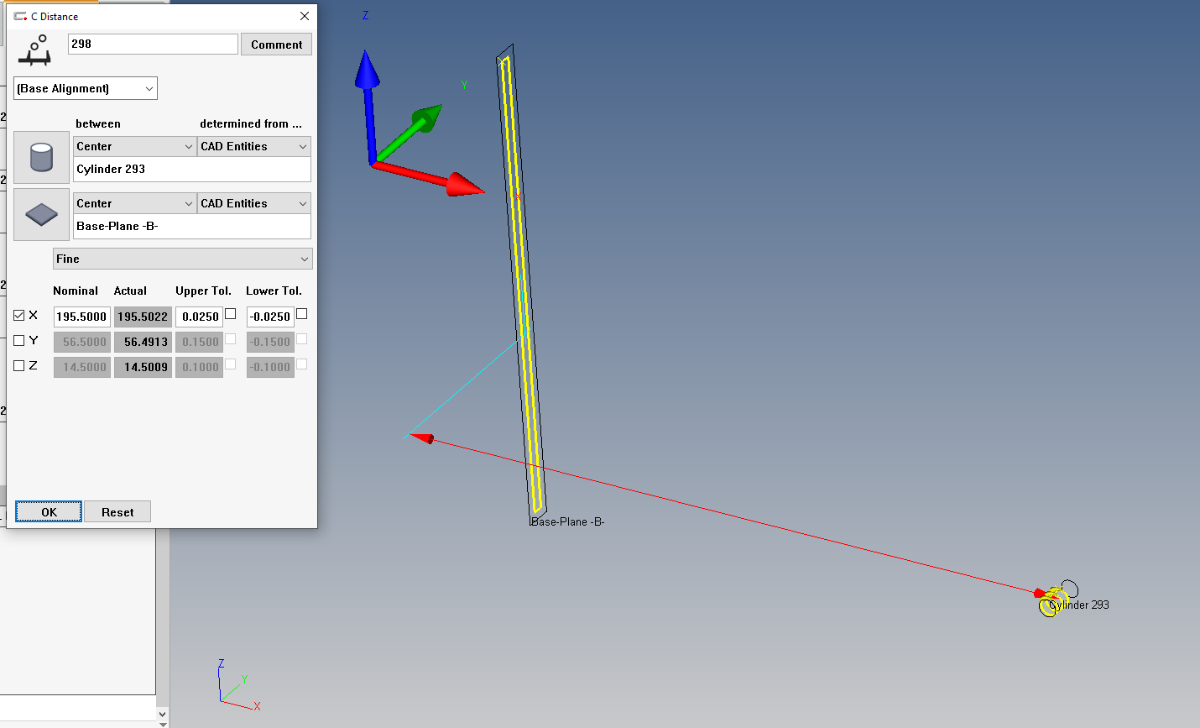1200x728 pixels.
Task: Click X nominal field 195.5000
Action: tap(81, 316)
